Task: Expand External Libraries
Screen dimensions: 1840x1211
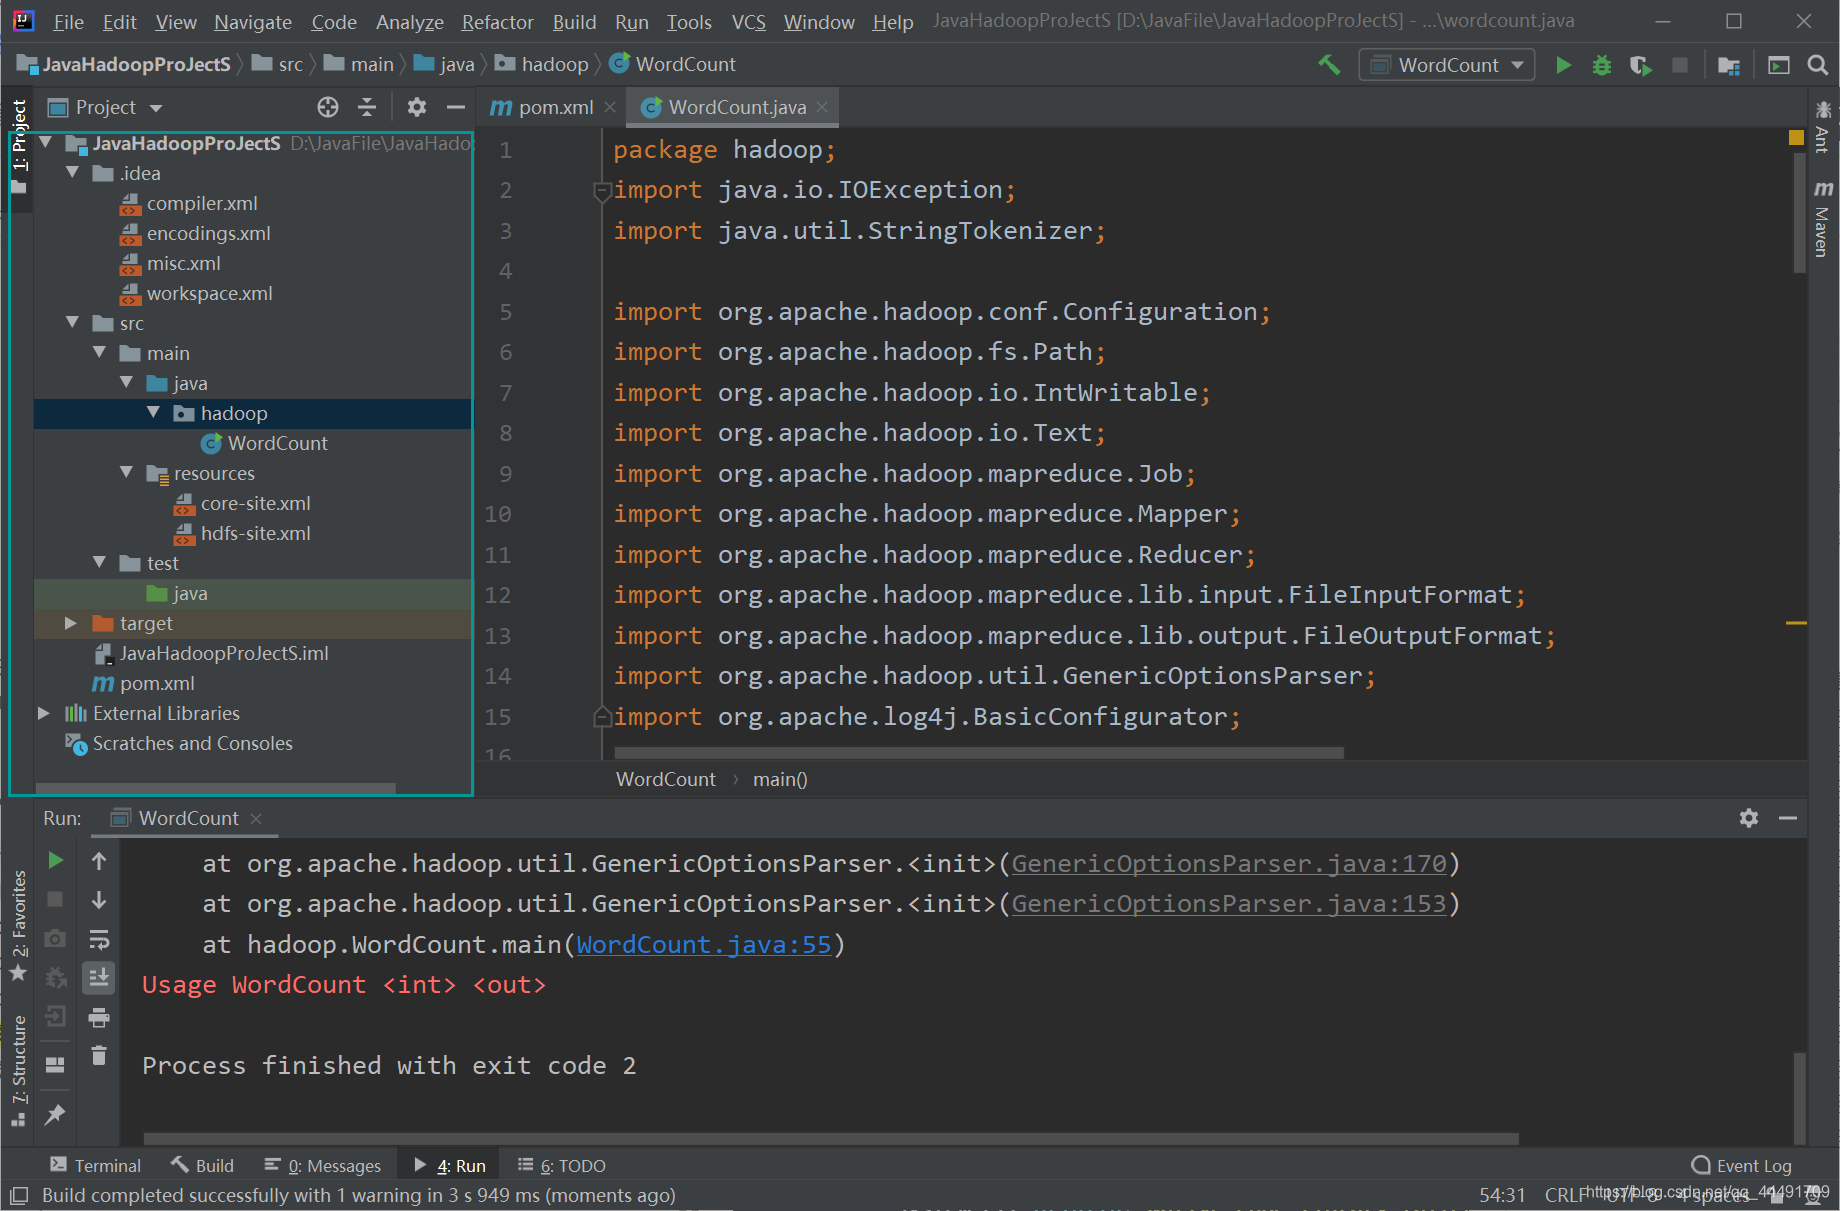Action: pyautogui.click(x=44, y=713)
